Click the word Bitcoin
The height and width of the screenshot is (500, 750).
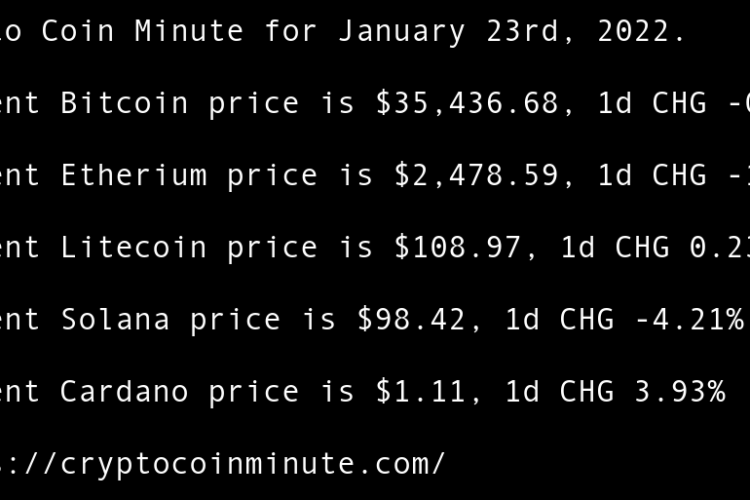pyautogui.click(x=124, y=103)
